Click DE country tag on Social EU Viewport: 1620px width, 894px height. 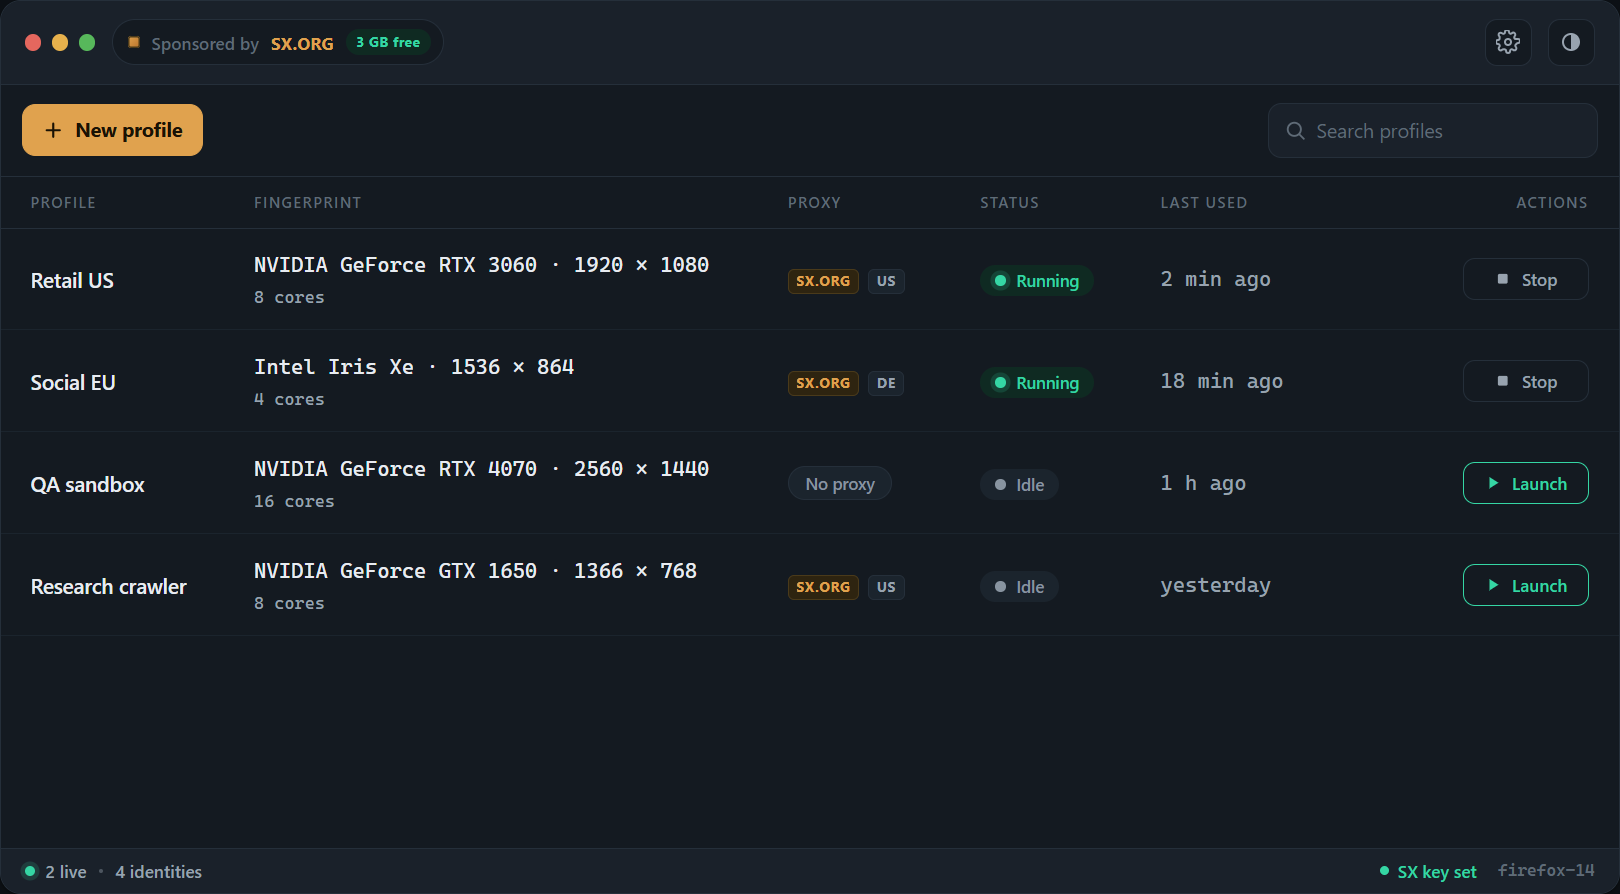[886, 383]
